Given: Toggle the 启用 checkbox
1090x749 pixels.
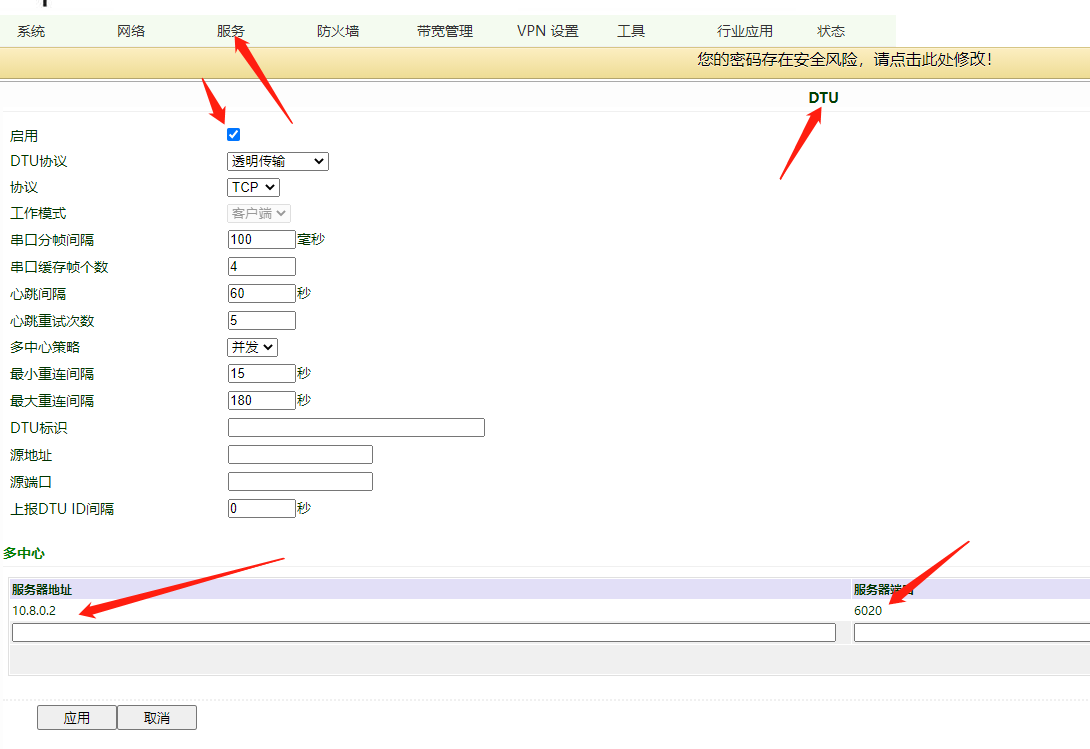Looking at the screenshot, I should point(233,133).
